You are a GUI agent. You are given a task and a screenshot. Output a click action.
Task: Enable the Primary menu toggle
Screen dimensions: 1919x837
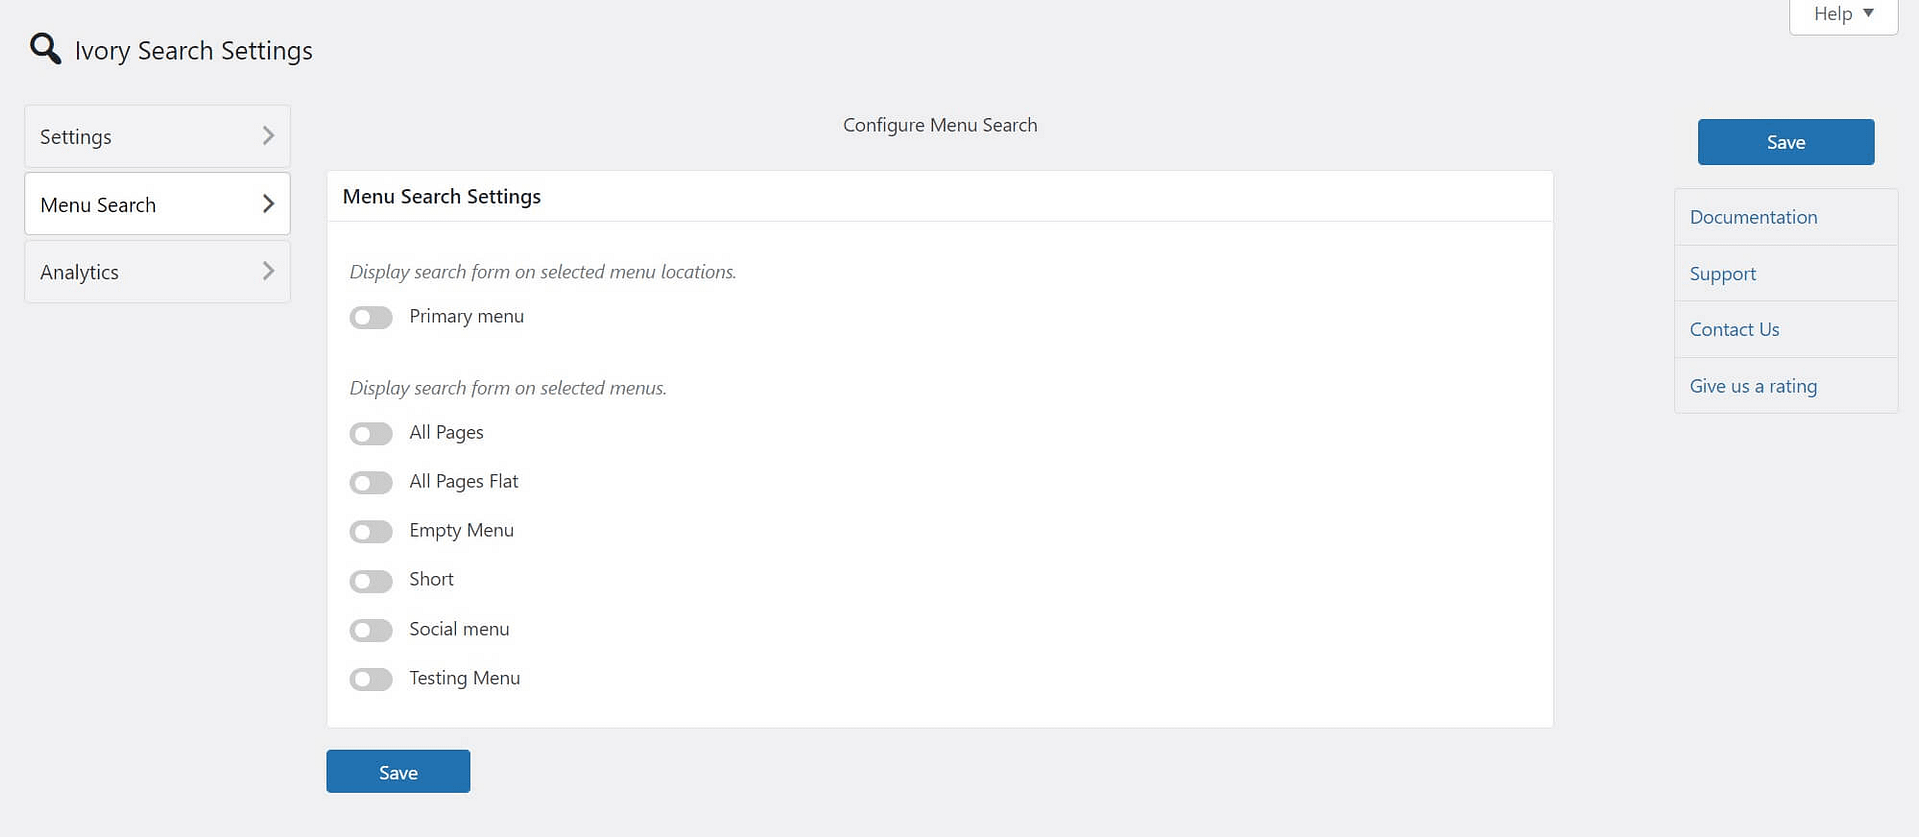pos(371,318)
